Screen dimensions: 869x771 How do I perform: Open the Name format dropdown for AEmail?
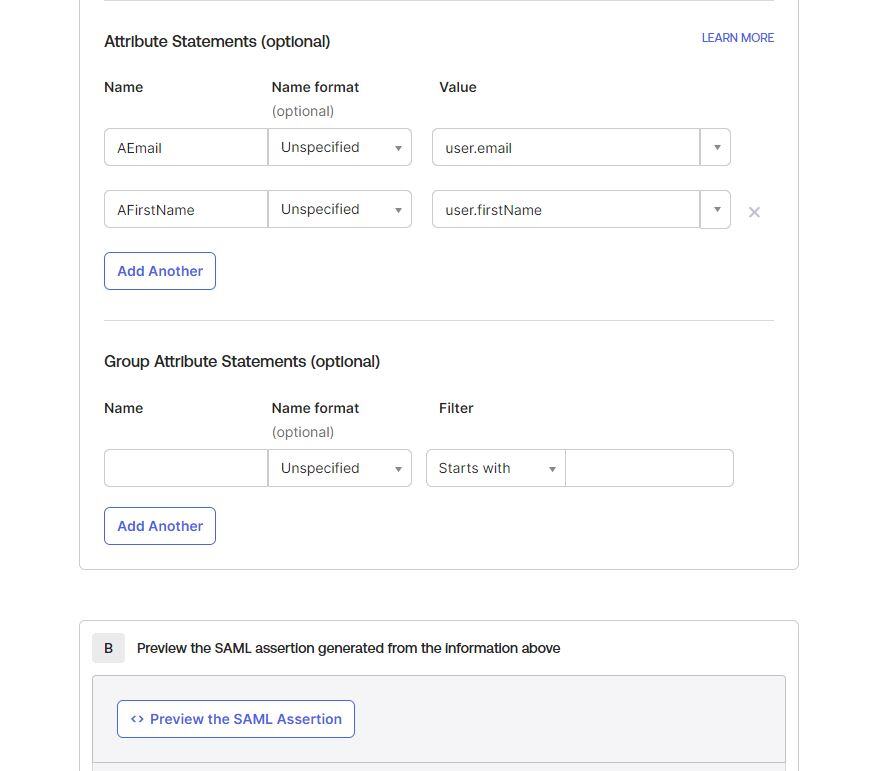[339, 147]
